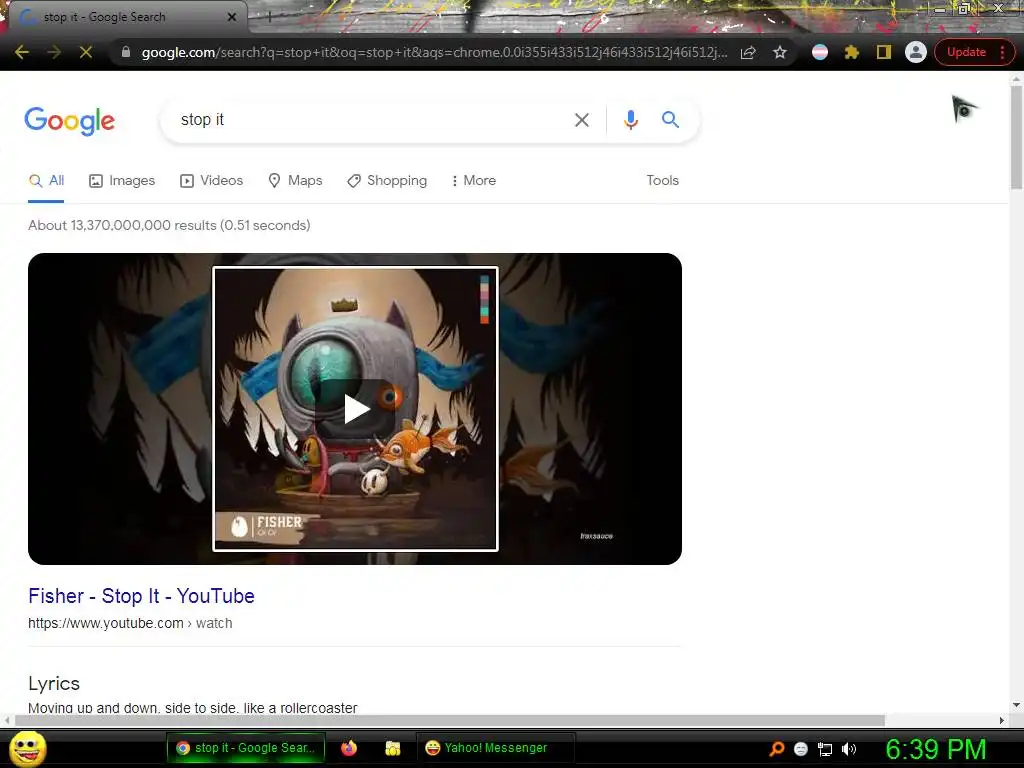Screen dimensions: 1024x768
Task: Click the scroll-down arrow
Action: pos(1016,705)
